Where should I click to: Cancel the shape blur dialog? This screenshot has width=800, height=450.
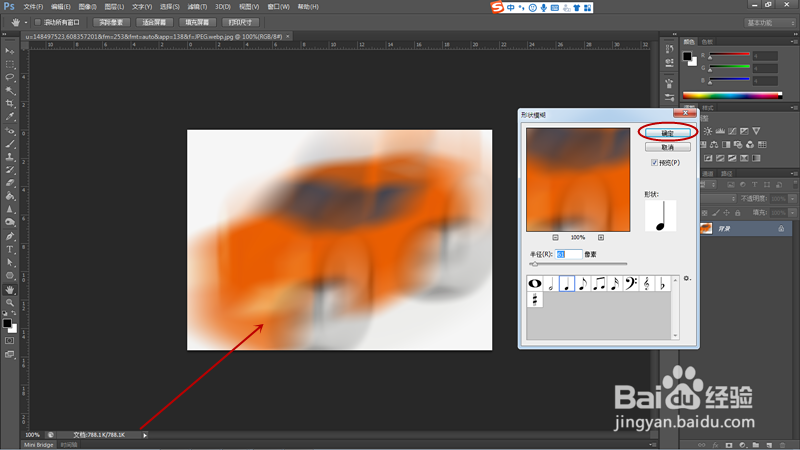coord(668,147)
